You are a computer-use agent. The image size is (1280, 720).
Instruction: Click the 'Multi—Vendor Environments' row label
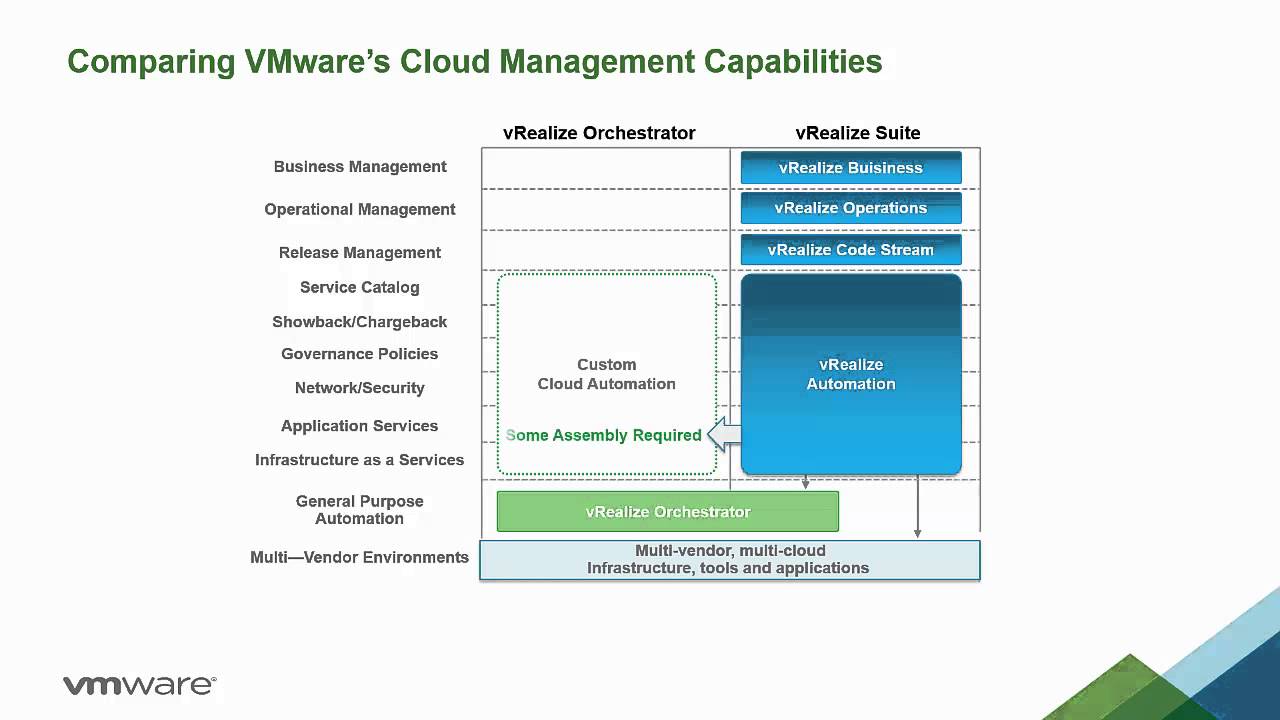[360, 557]
